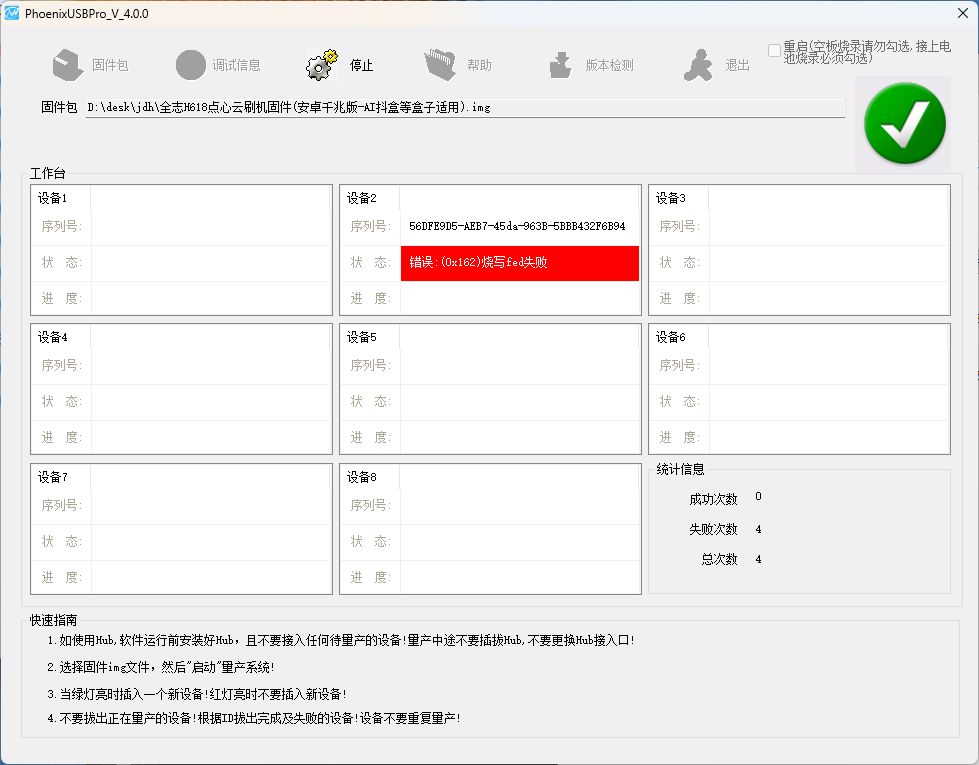Viewport: 979px width, 765px height.
Task: Close the PhoenixUSBPro window
Action: [963, 13]
